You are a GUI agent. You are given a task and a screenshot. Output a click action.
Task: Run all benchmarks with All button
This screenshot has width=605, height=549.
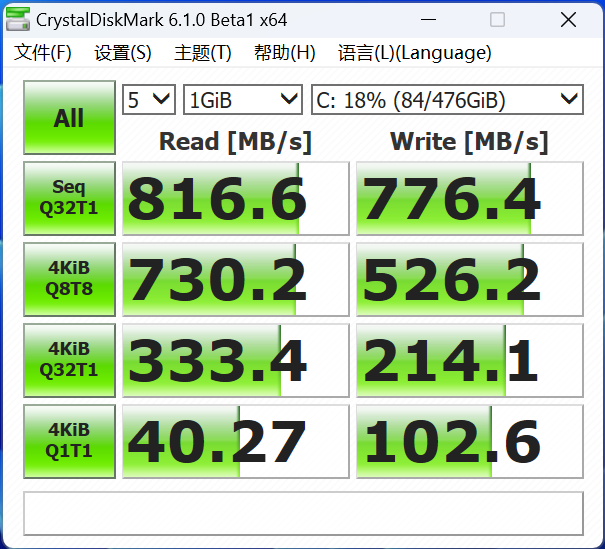[x=69, y=119]
